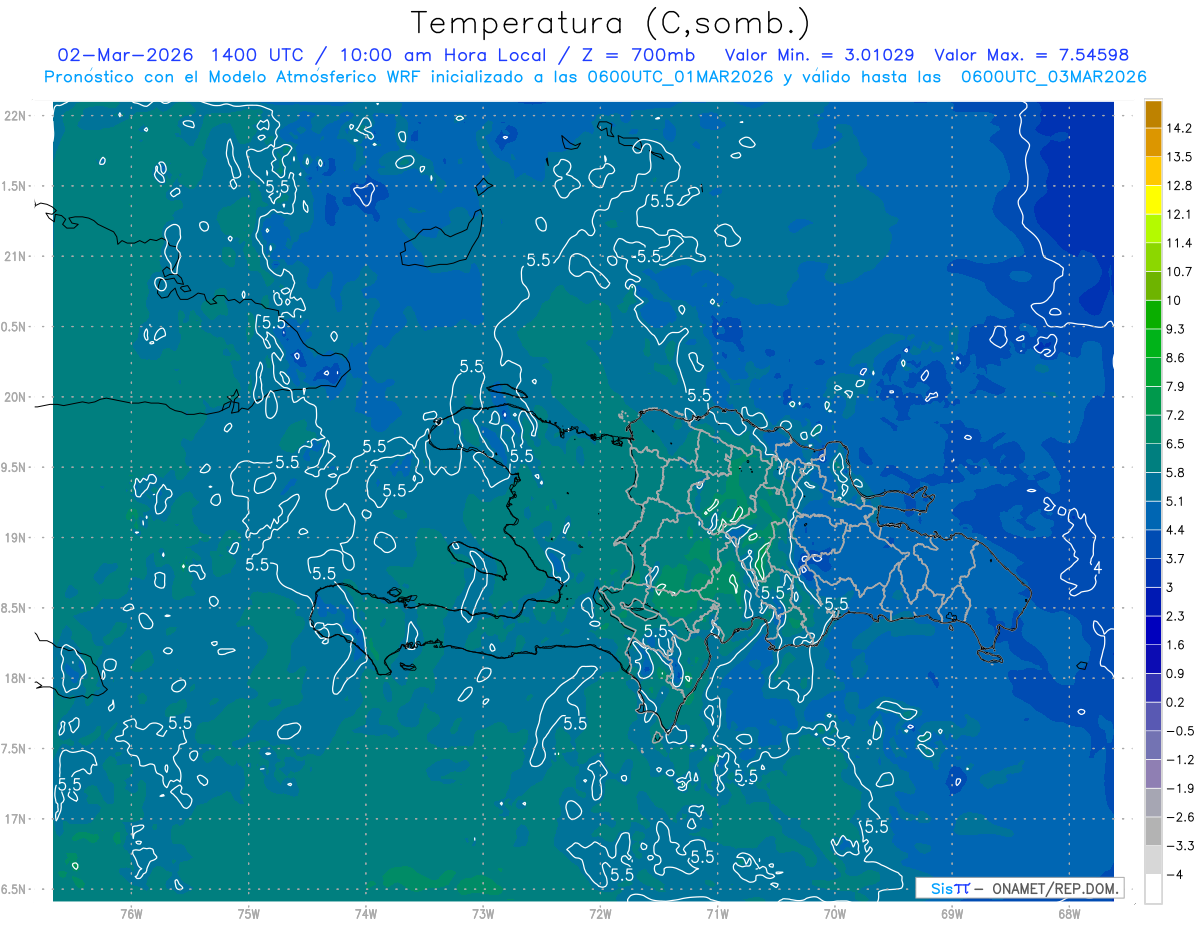Screen dimensions: 1200x927
Task: Click the 22N latitude label
Action: click(x=14, y=116)
